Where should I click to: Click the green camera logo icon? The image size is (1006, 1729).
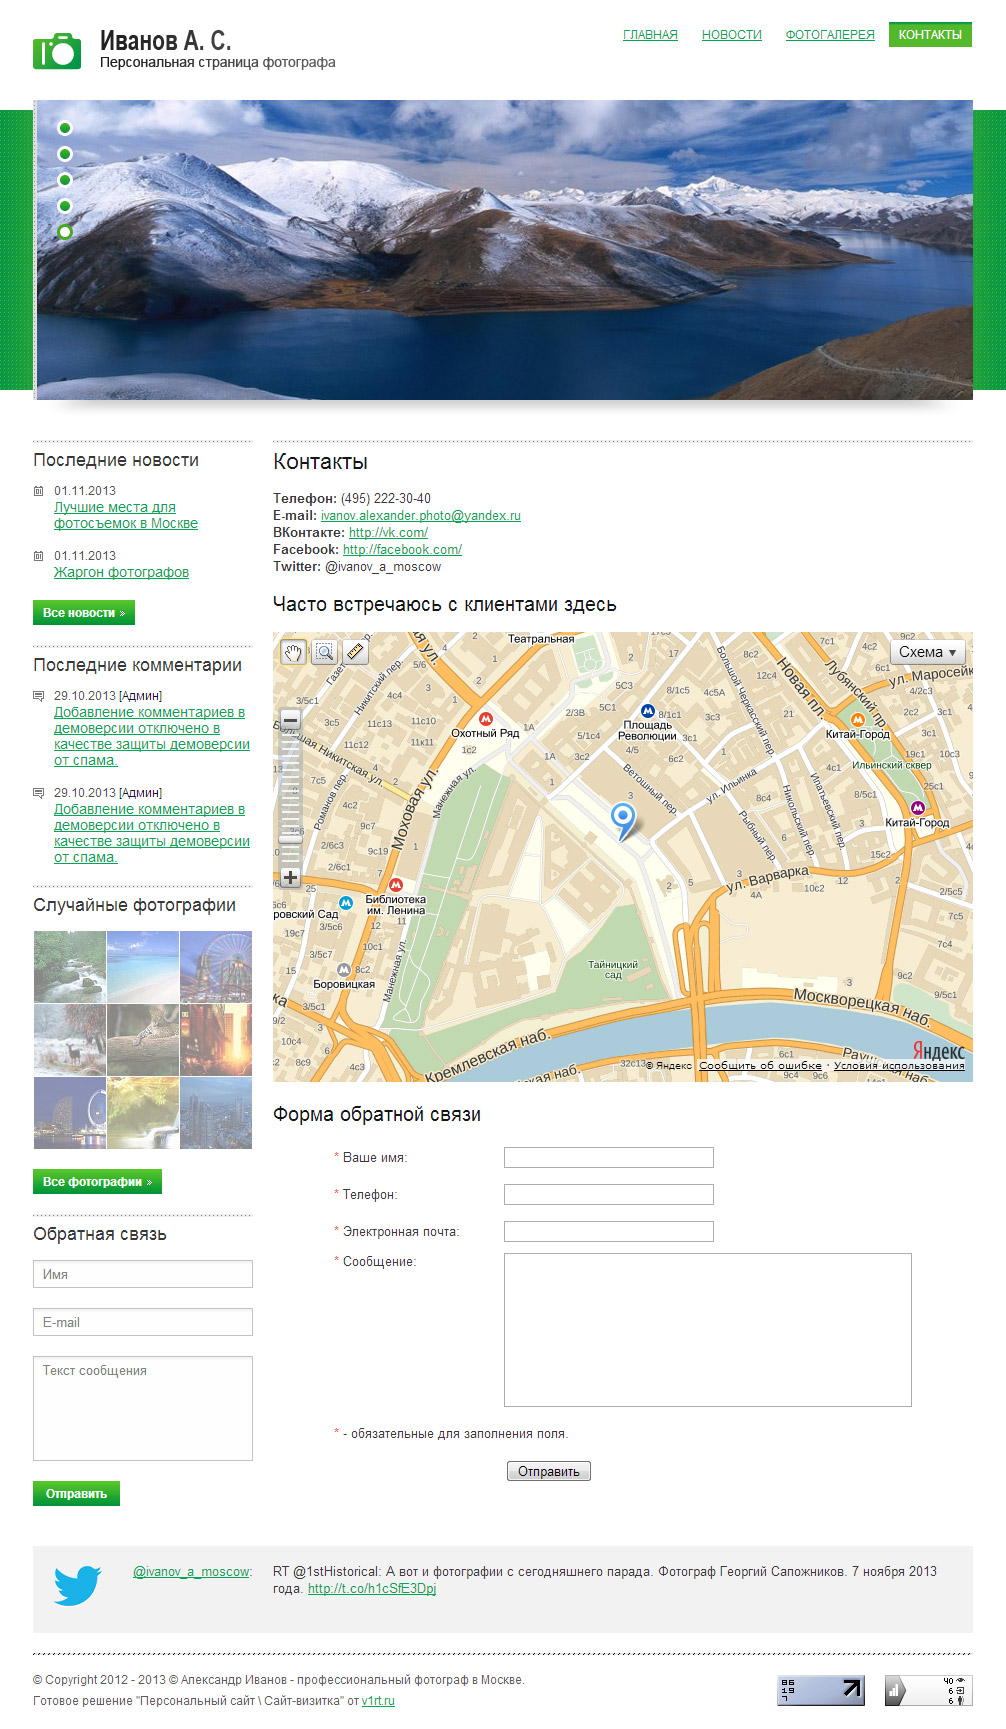coord(57,50)
